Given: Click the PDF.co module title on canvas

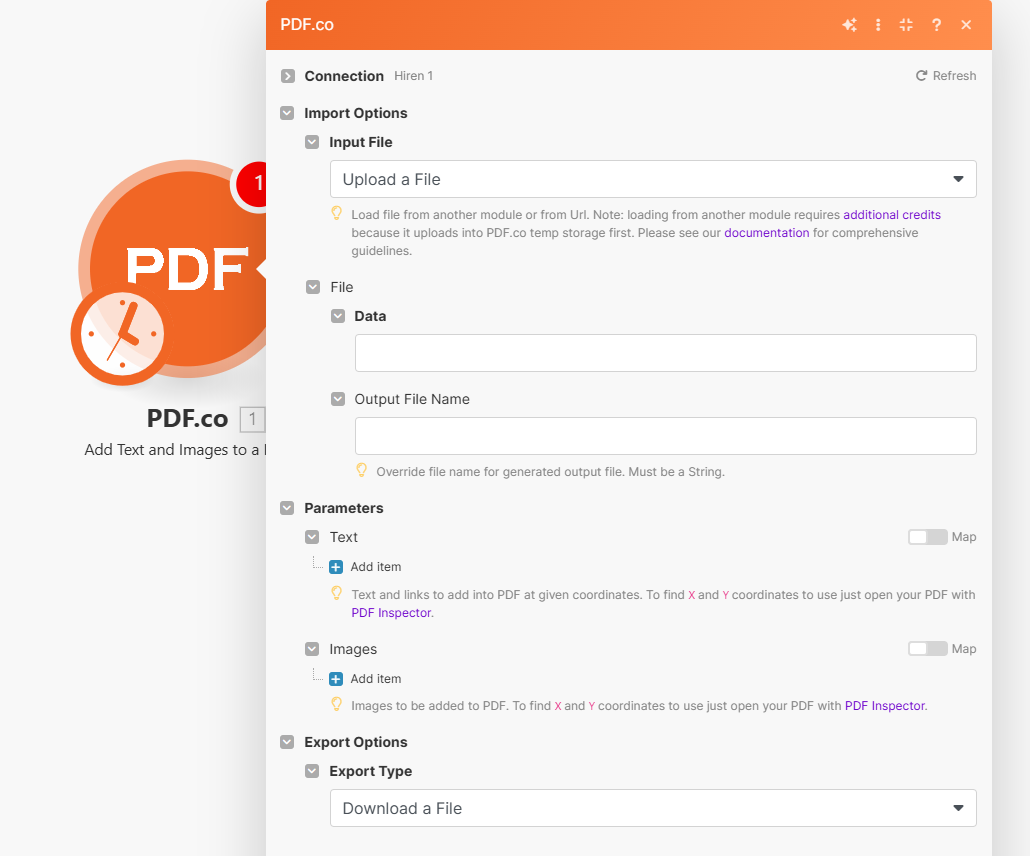Looking at the screenshot, I should point(187,418).
